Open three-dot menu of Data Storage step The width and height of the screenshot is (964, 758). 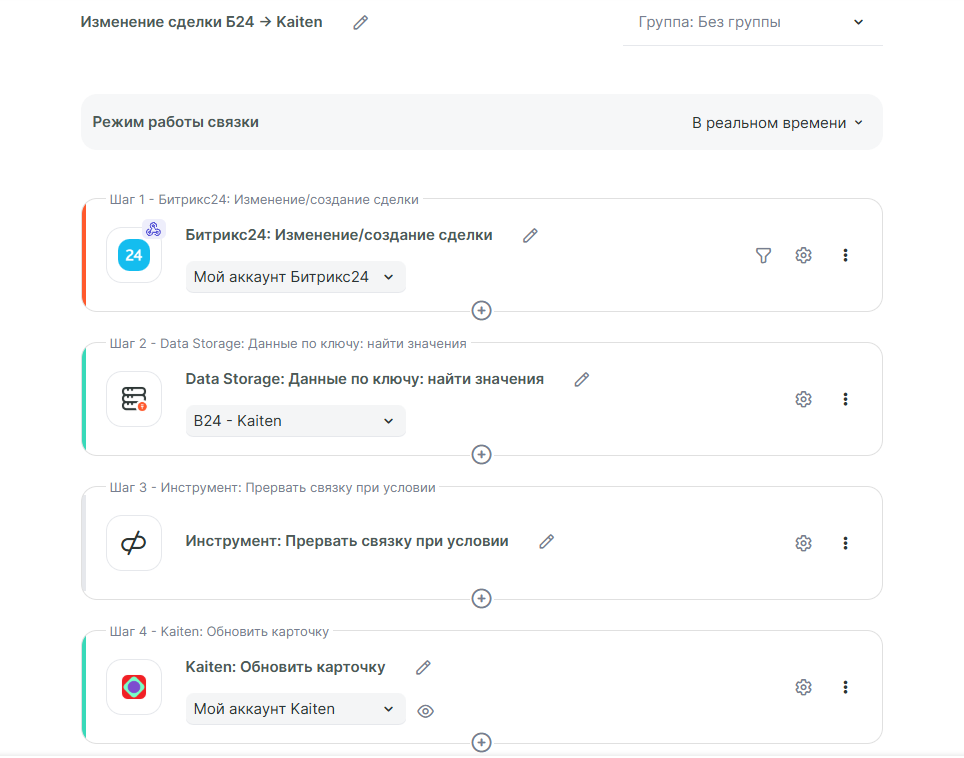pyautogui.click(x=845, y=399)
